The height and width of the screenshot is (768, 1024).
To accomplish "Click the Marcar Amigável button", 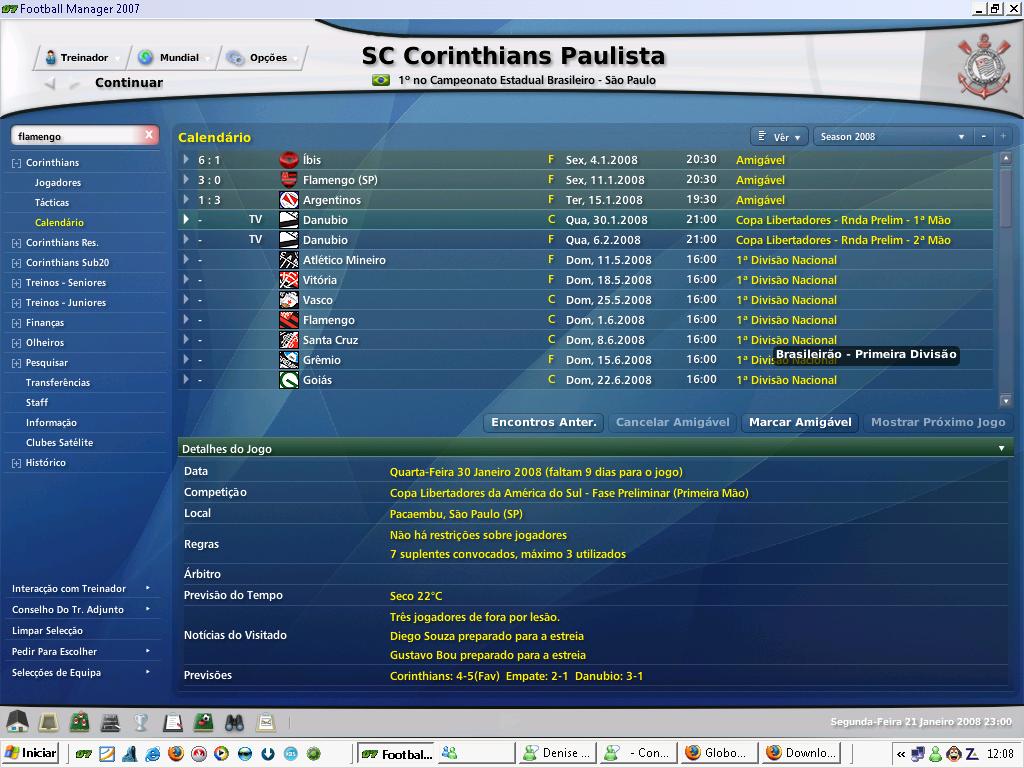I will click(x=800, y=423).
